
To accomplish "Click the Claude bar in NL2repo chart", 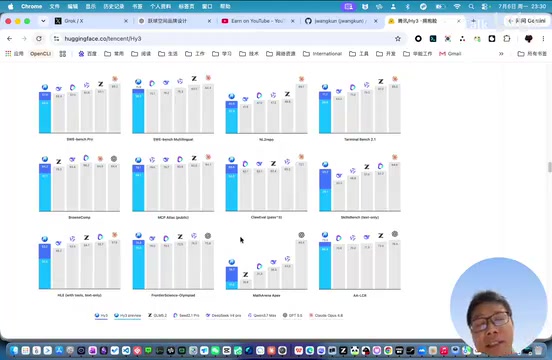I will pyautogui.click(x=301, y=109).
